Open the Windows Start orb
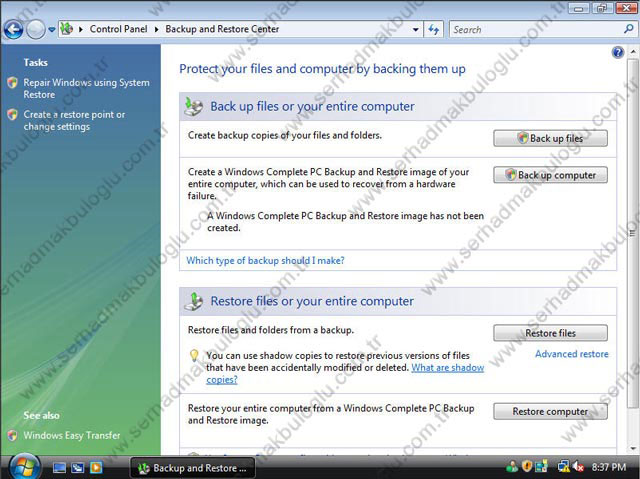Viewport: 640px width, 479px height. (24, 467)
